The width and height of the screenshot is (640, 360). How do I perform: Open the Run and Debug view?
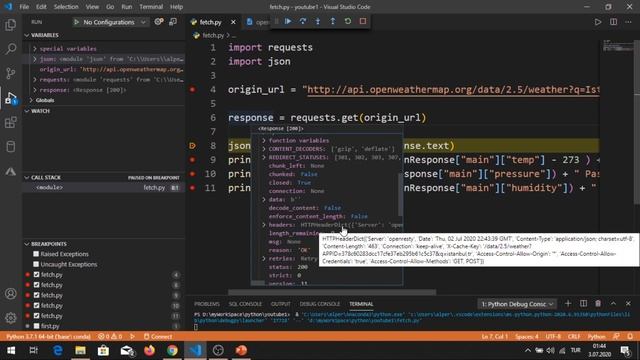[11, 98]
